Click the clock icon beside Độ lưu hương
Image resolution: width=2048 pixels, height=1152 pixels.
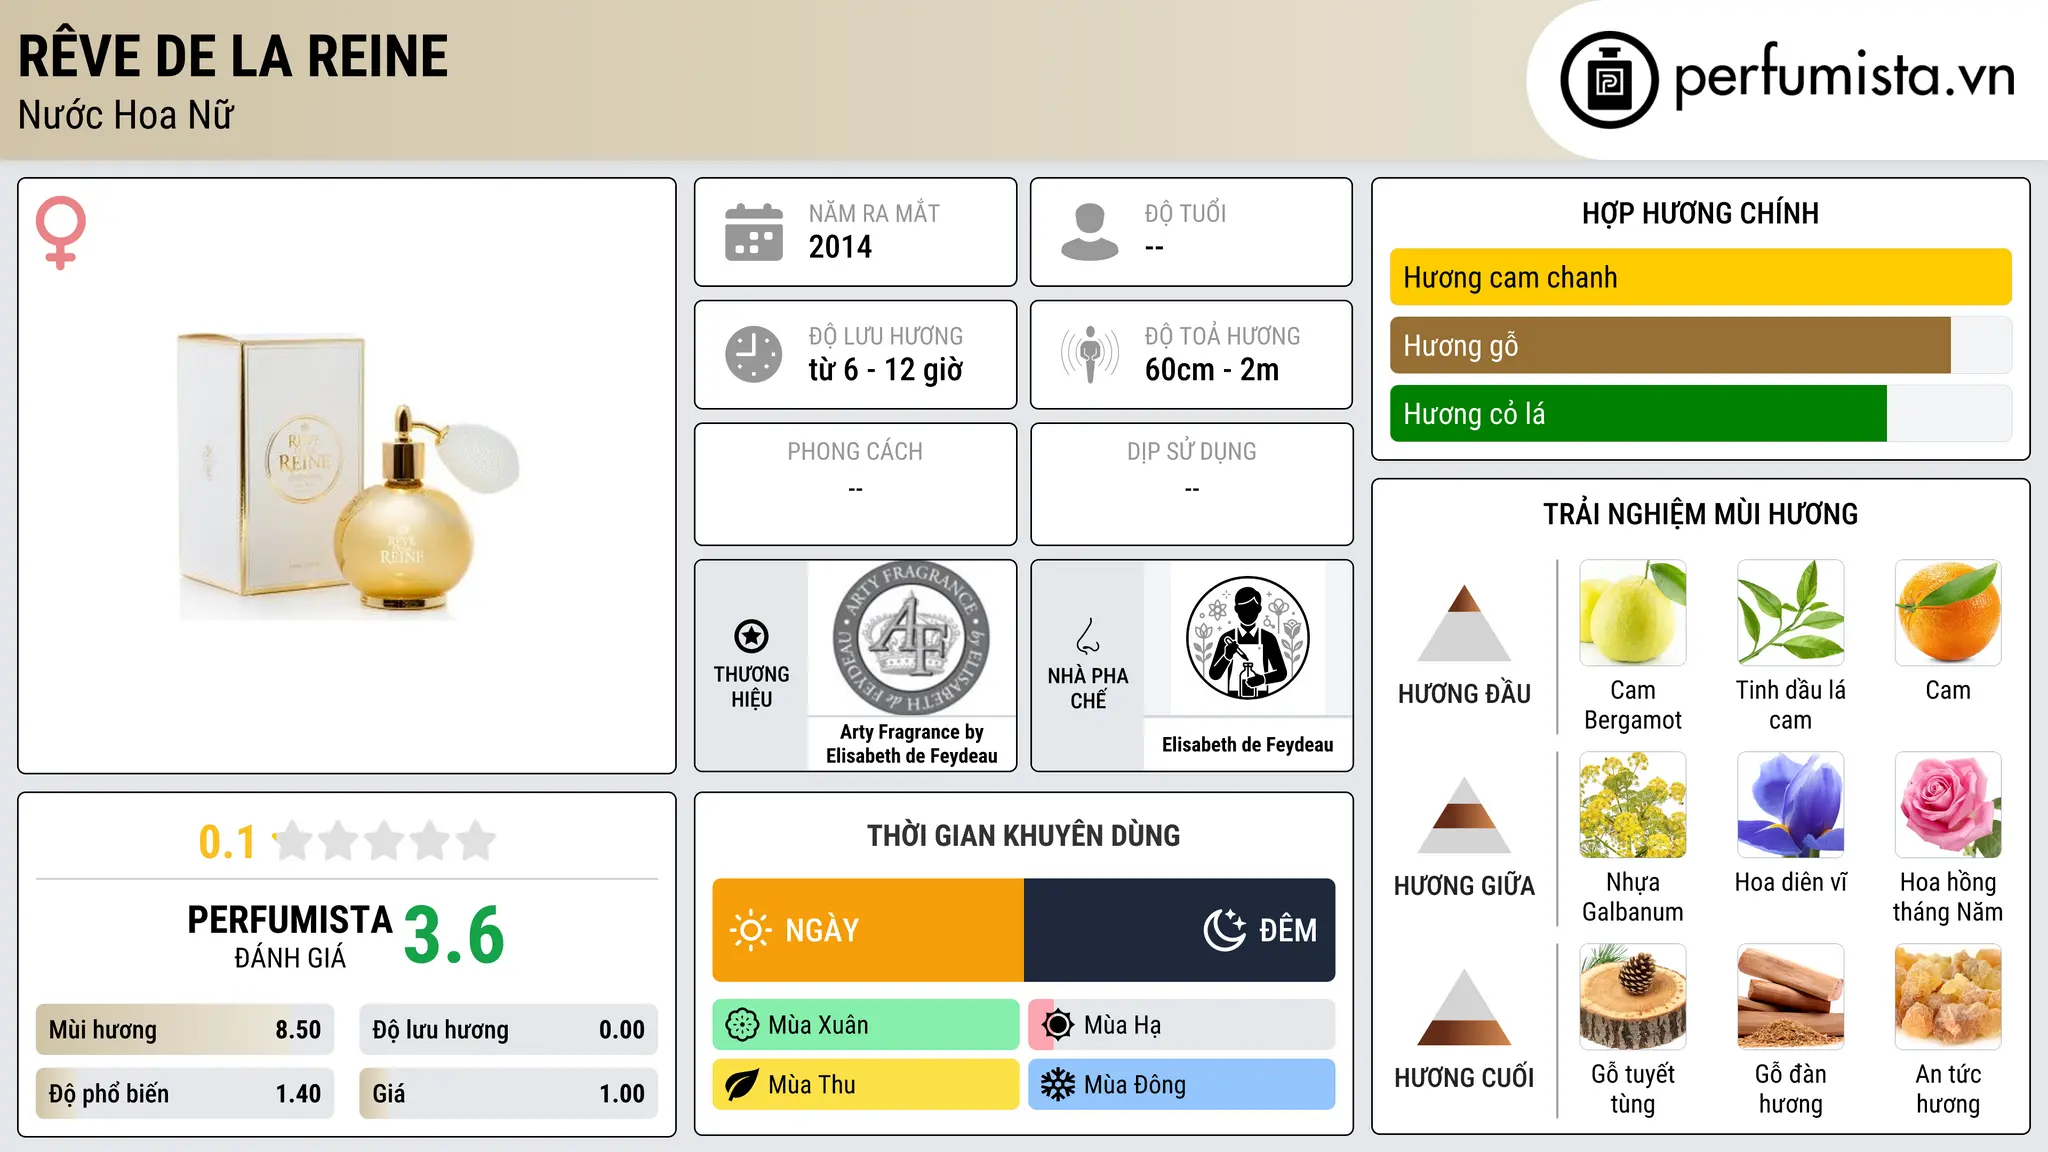point(754,354)
